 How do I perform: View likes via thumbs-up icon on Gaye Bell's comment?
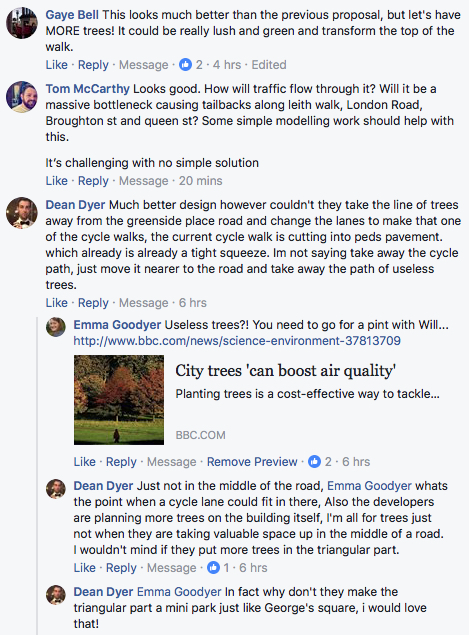coord(185,65)
